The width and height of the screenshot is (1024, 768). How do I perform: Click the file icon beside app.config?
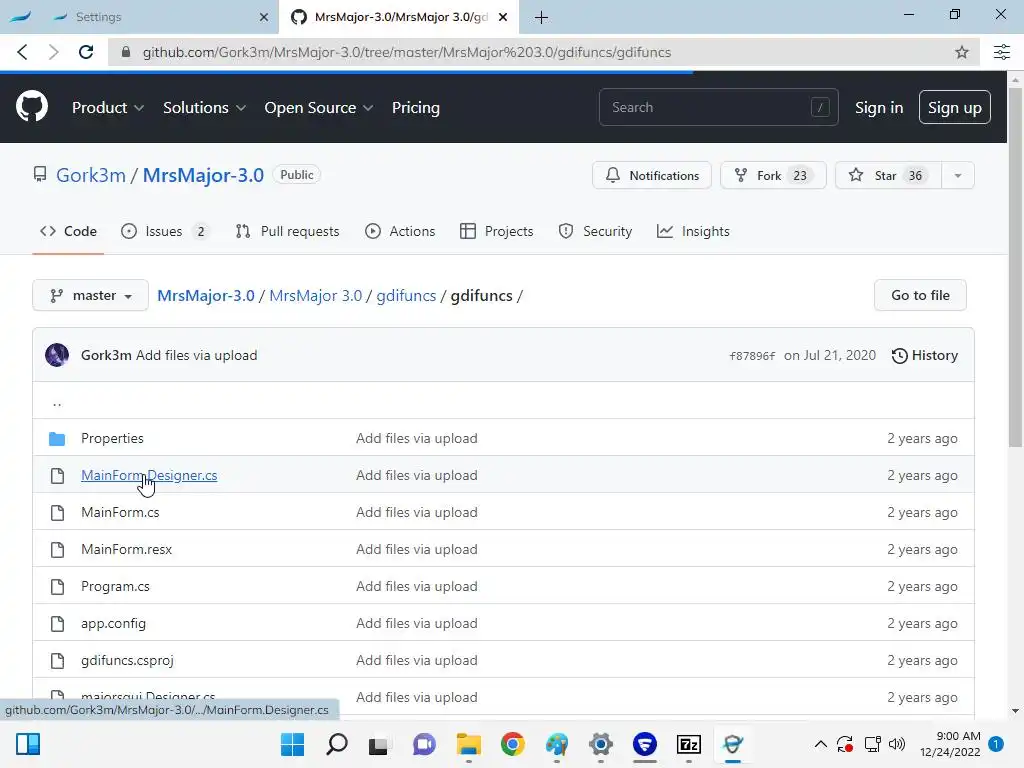pos(57,624)
